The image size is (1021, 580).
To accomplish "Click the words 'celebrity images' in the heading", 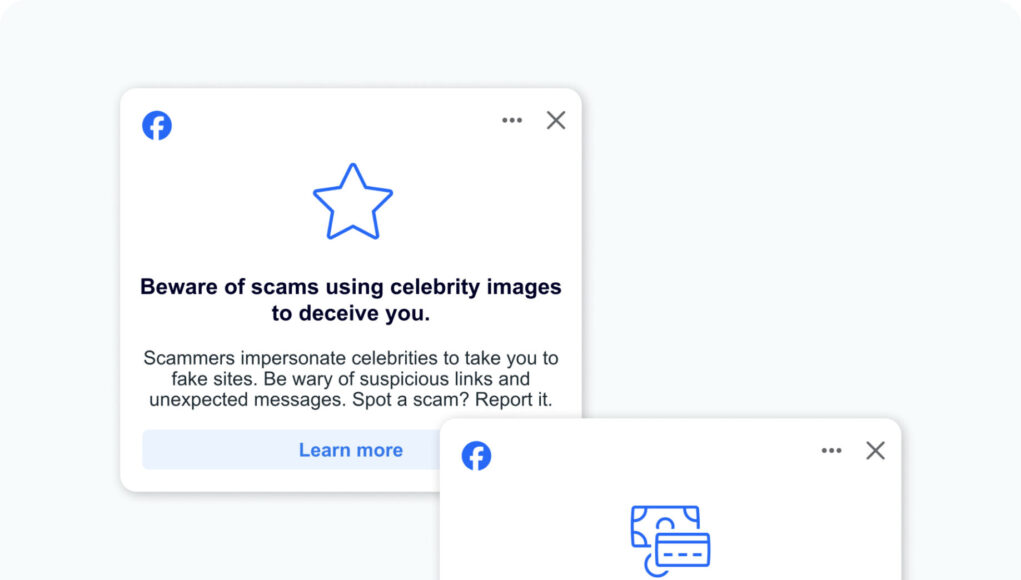I will click(x=475, y=287).
